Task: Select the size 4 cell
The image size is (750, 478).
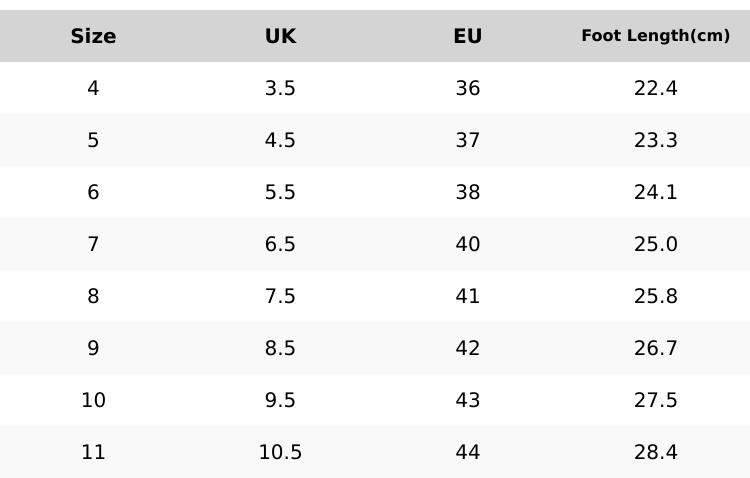Action: (x=93, y=89)
